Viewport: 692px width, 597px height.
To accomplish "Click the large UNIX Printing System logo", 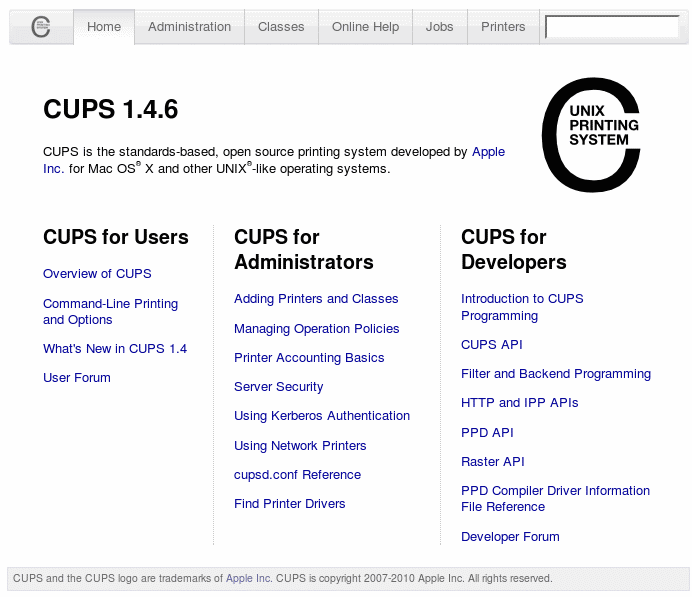I will pos(590,135).
